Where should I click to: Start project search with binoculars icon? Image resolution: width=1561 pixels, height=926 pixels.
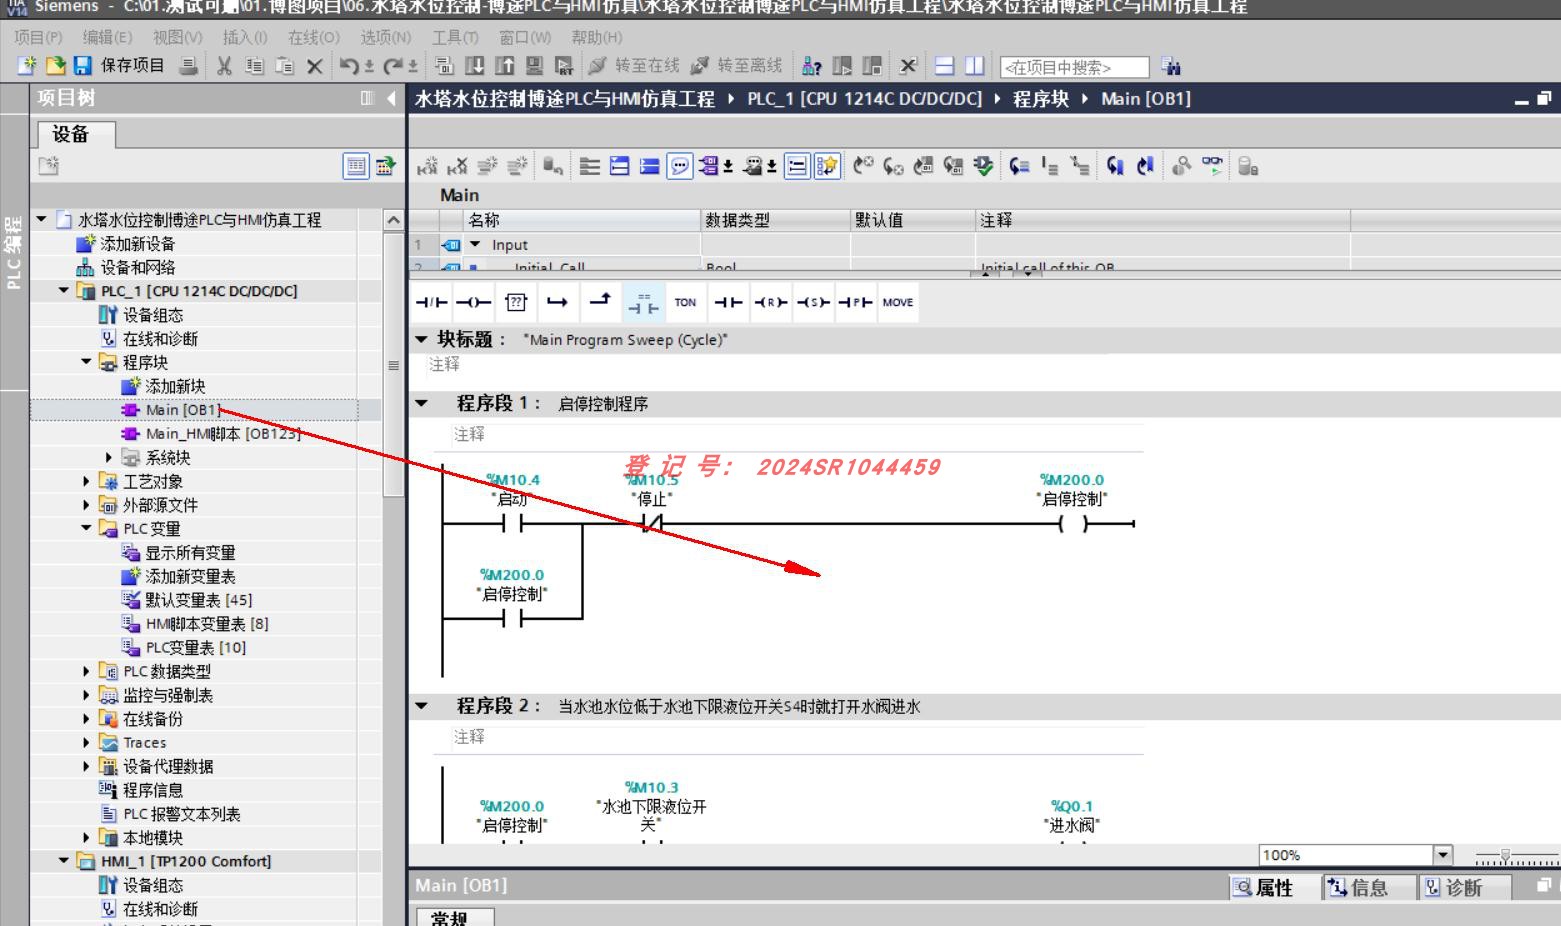(x=1171, y=67)
